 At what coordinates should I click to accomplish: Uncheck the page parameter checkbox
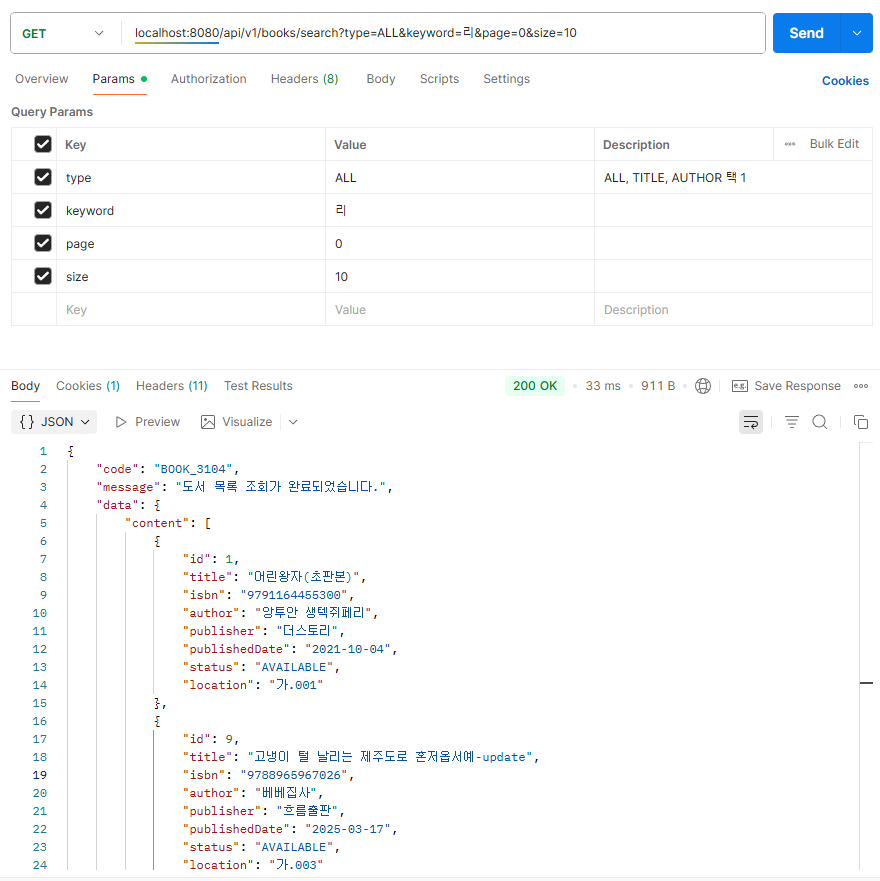[x=43, y=243]
